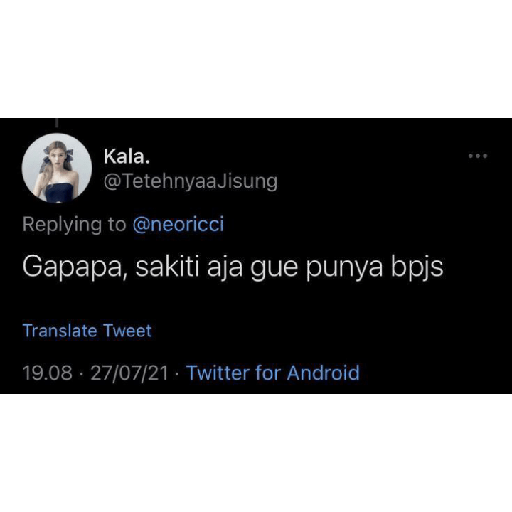Click Translate Tweet
The width and height of the screenshot is (512, 512).
coord(87,331)
